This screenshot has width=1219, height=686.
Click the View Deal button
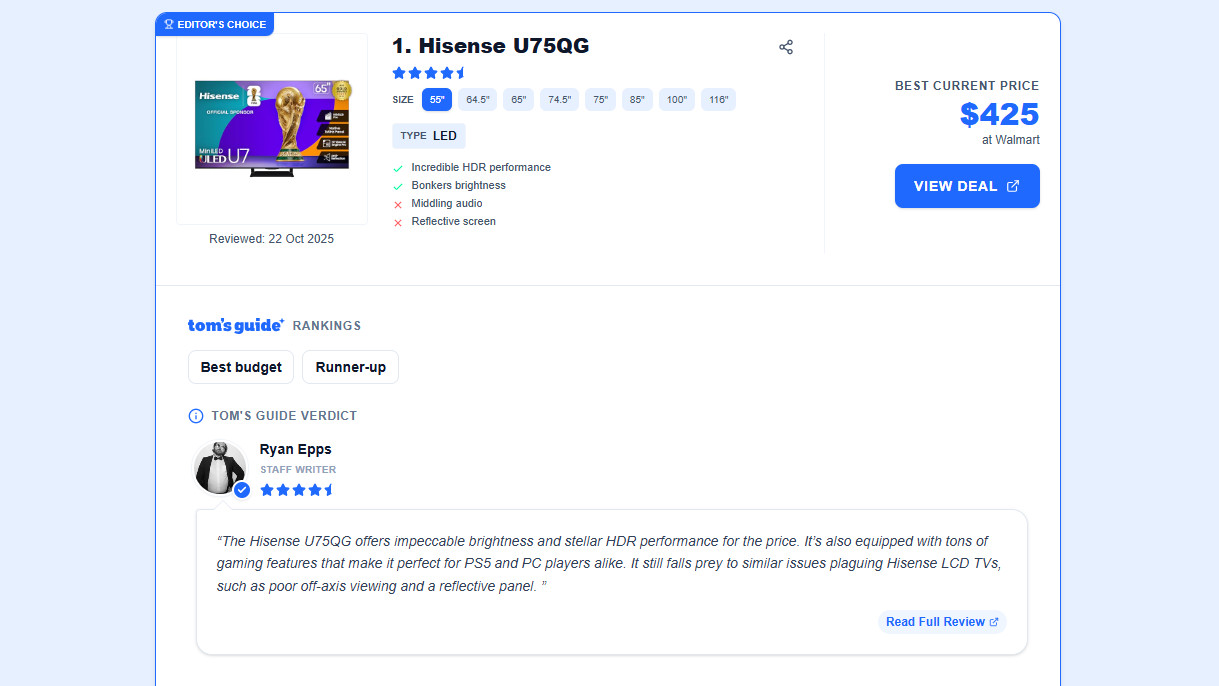[x=966, y=186]
